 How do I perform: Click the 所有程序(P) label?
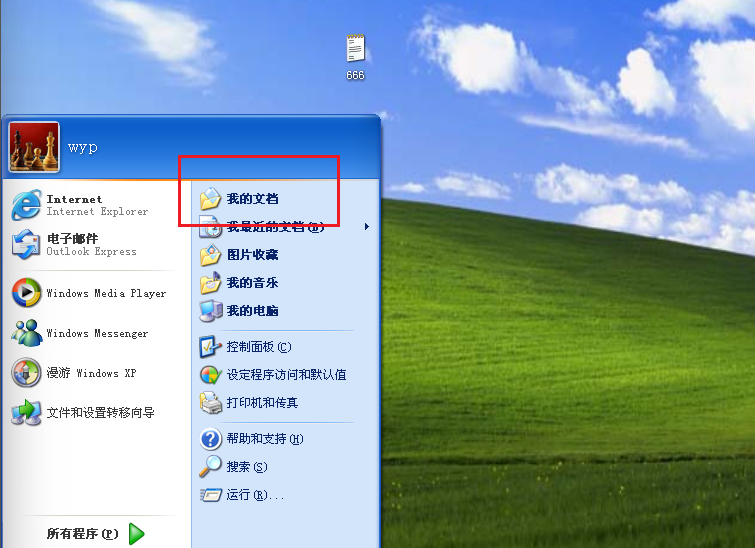(82, 534)
